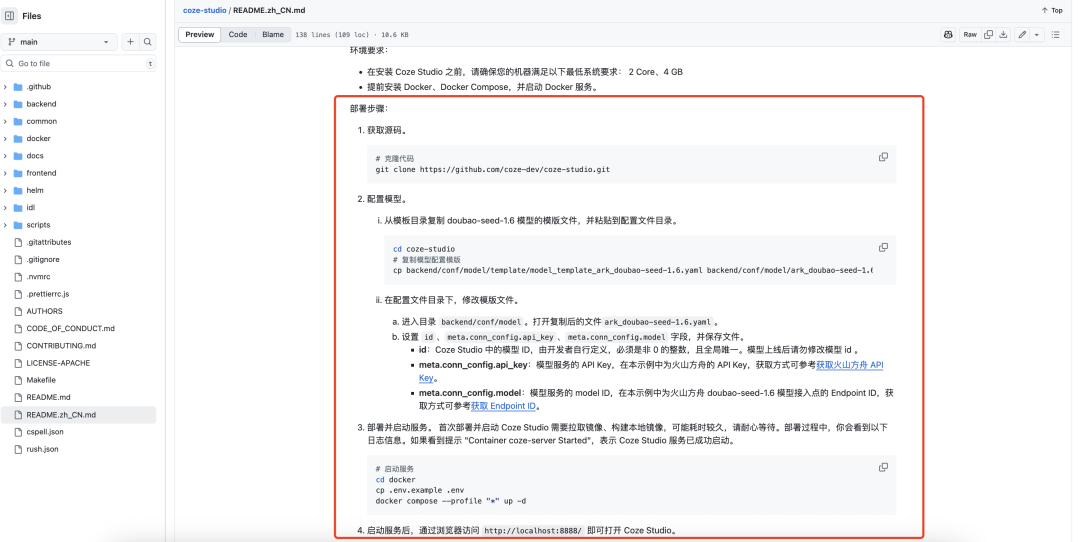The image size is (1080, 542).
Task: Click the ark_doubao-seed-1.6.yaml inline code text
Action: point(658,322)
